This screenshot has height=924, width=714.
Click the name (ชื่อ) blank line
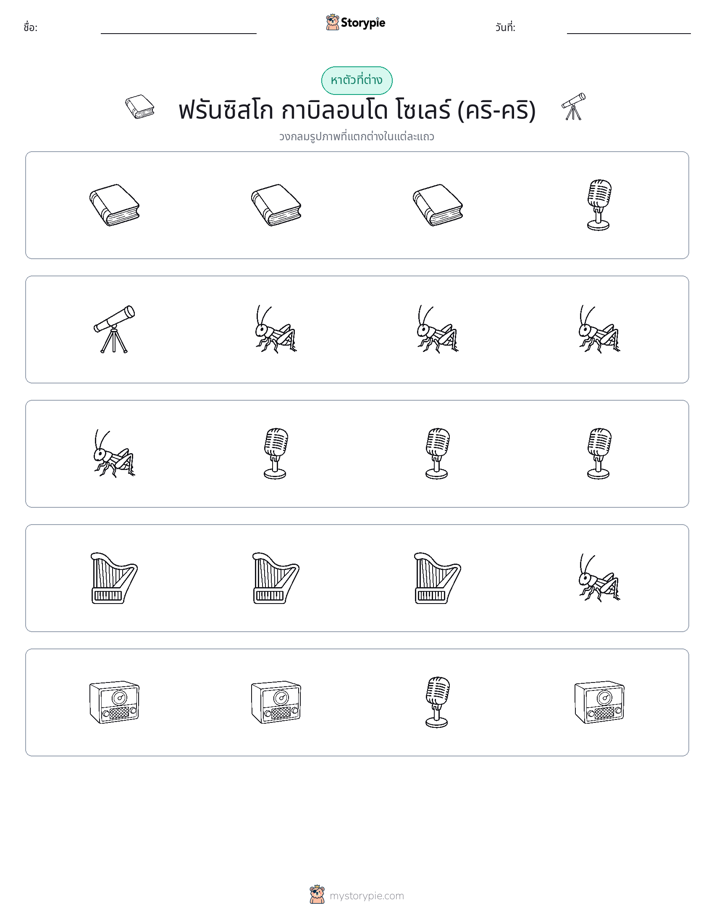coord(178,32)
